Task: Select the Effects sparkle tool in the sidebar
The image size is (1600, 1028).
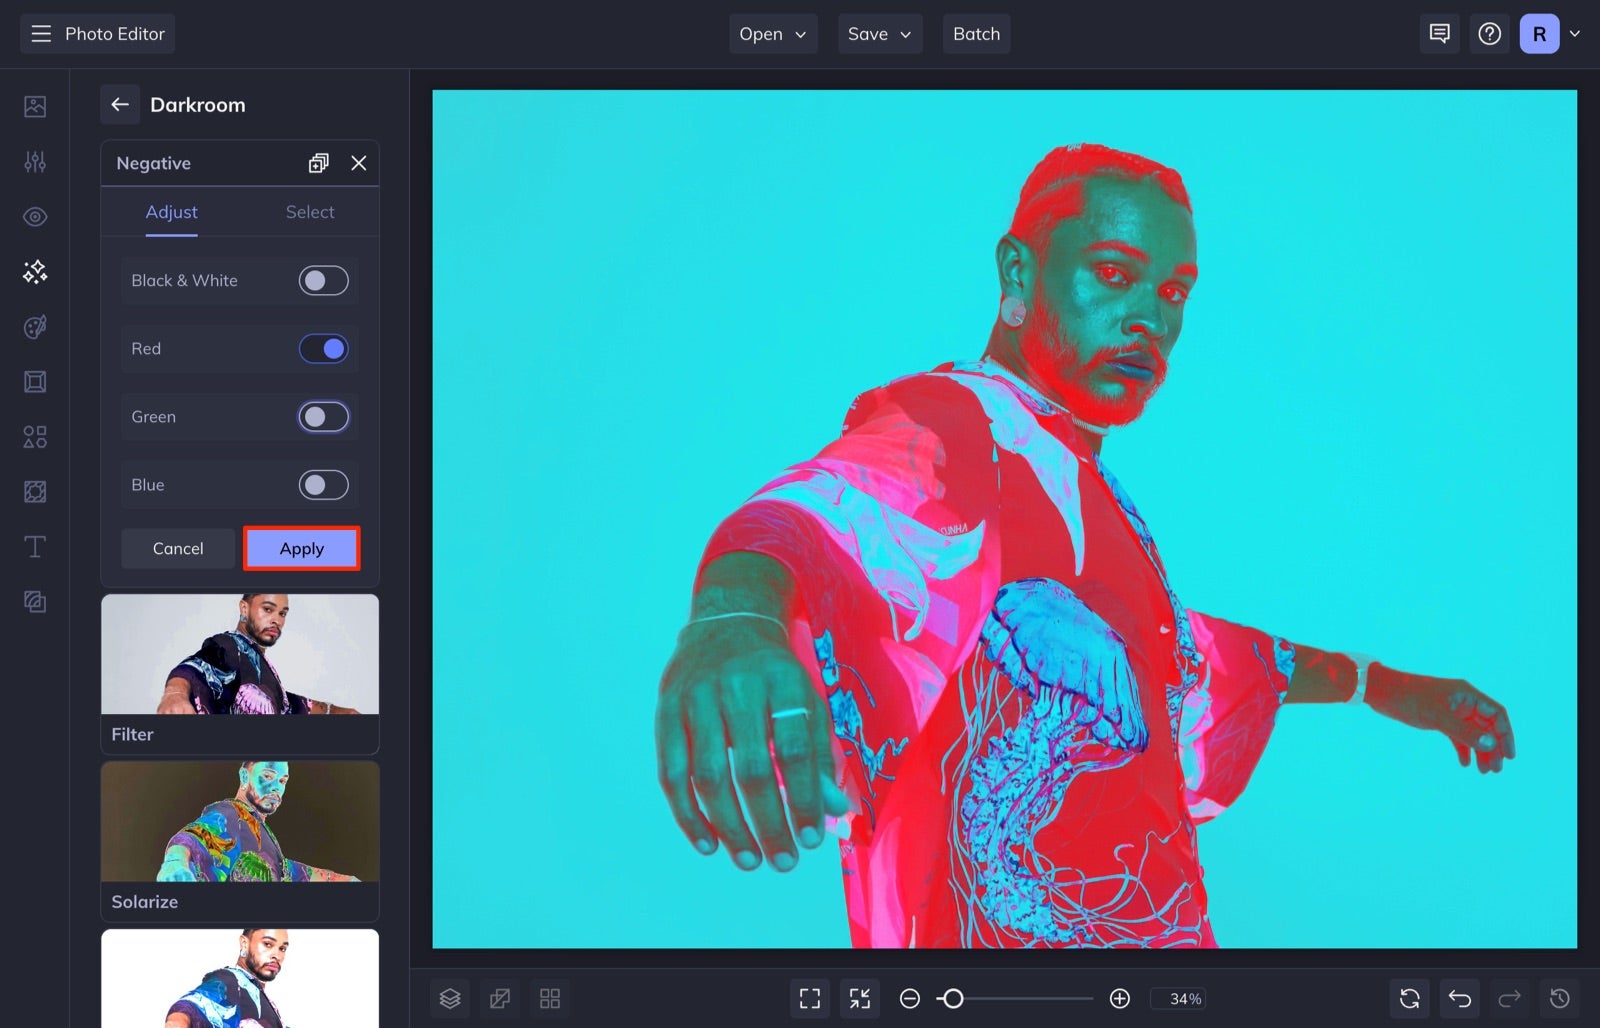Action: (x=34, y=271)
